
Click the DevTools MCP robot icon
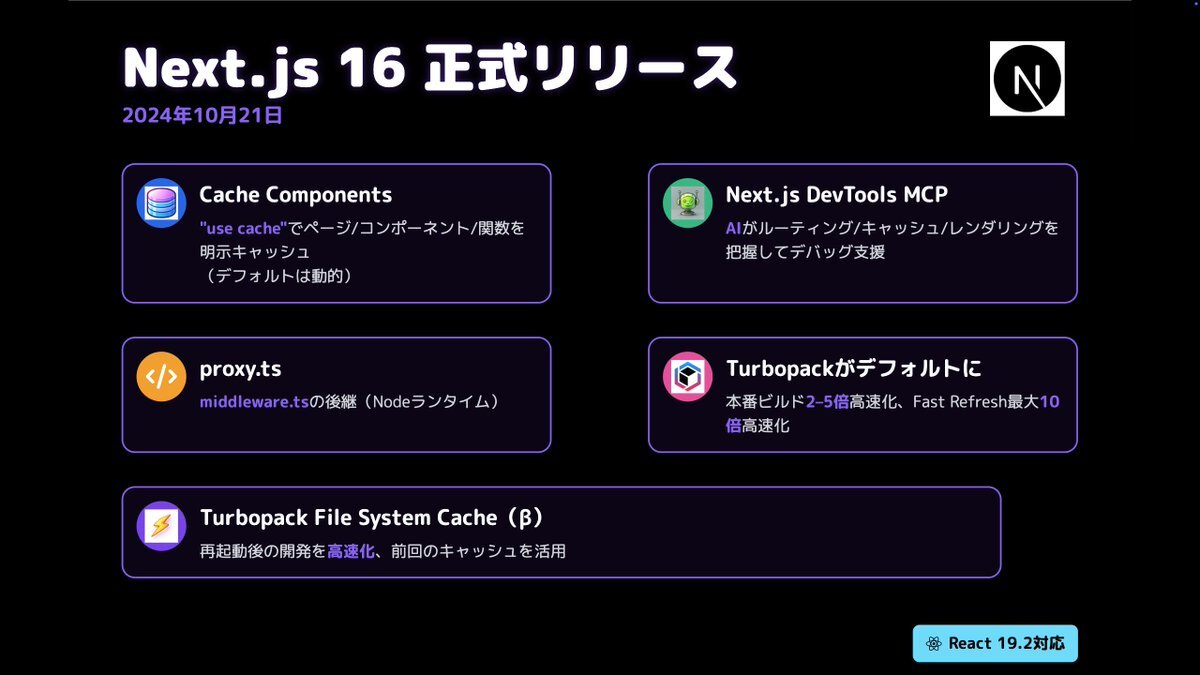click(688, 203)
